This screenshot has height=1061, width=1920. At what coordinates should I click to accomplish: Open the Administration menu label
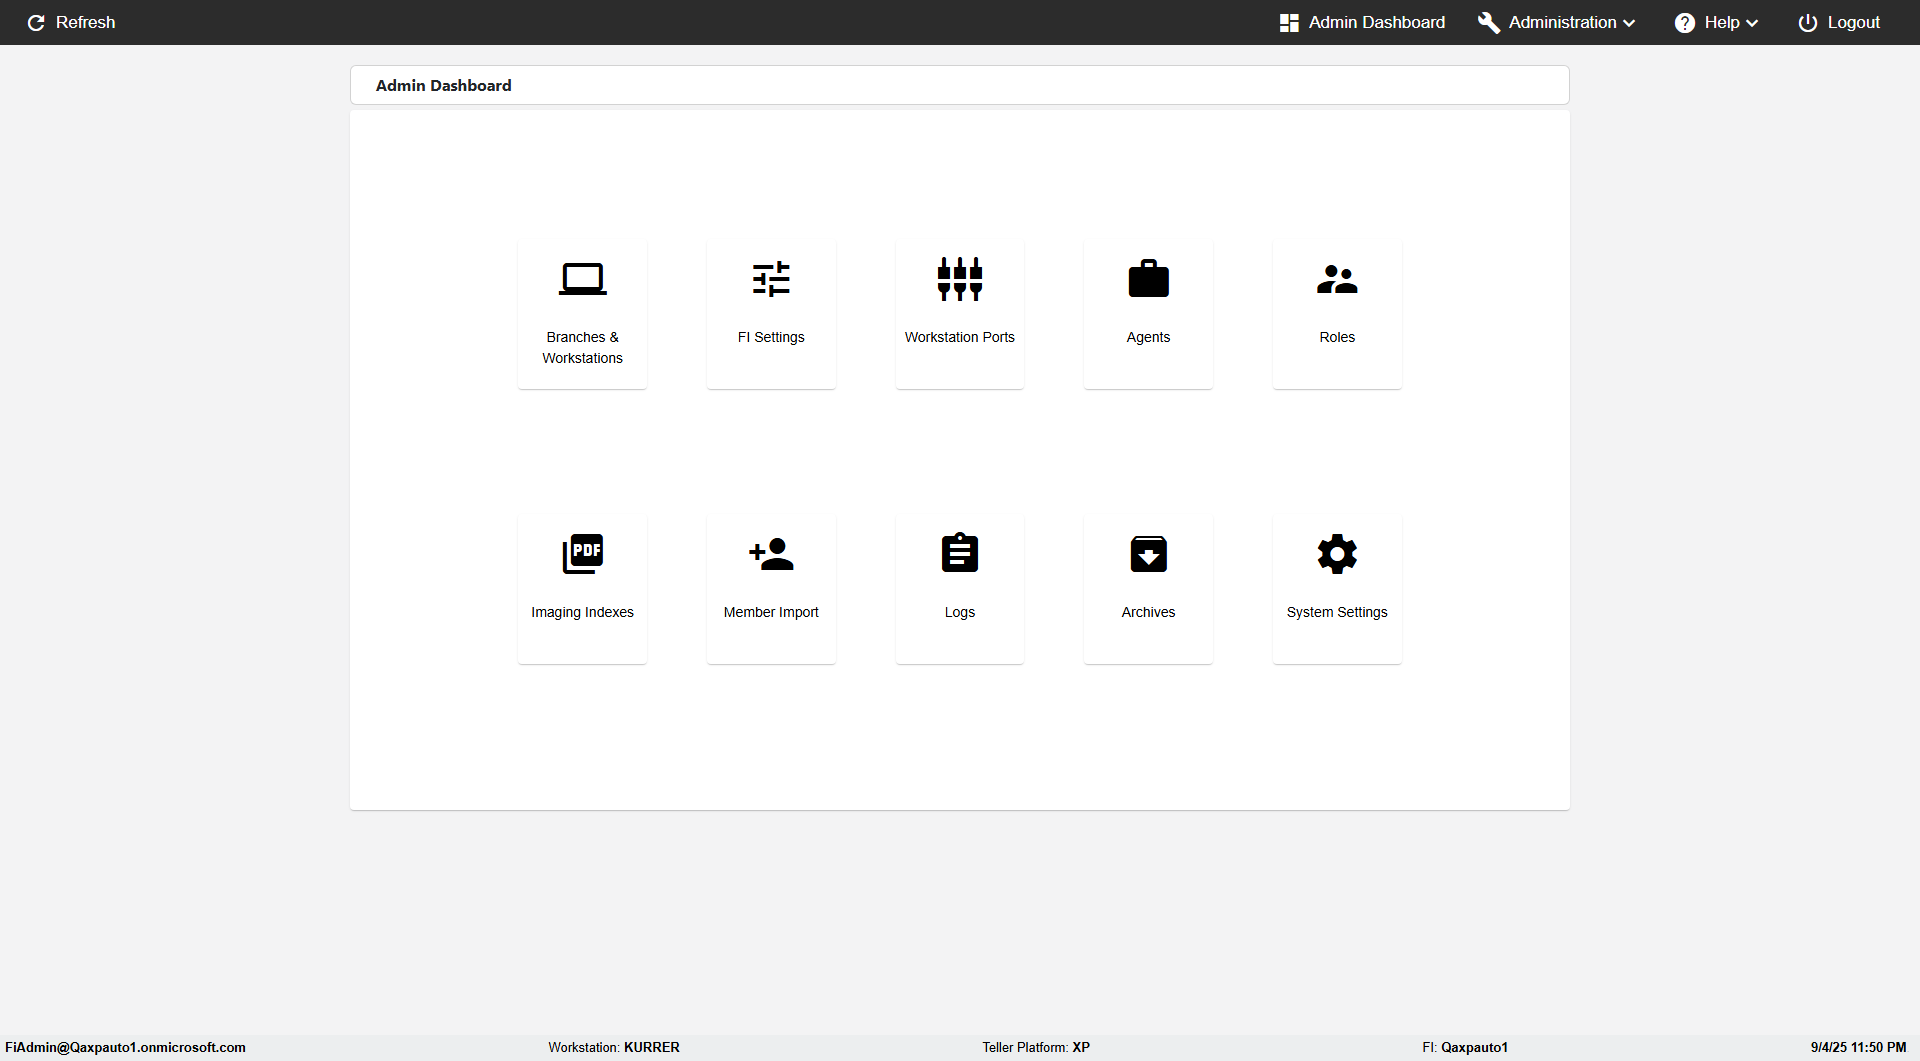(x=1562, y=22)
